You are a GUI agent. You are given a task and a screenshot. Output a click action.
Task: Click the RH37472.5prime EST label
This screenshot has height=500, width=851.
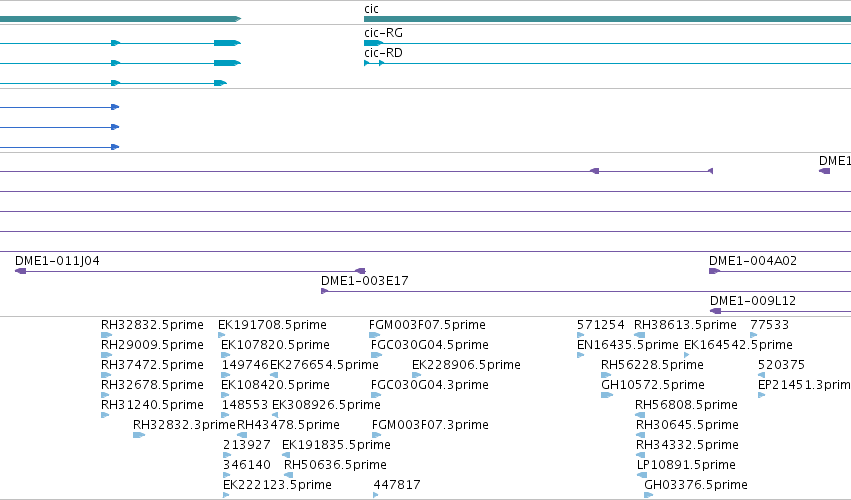click(x=152, y=365)
